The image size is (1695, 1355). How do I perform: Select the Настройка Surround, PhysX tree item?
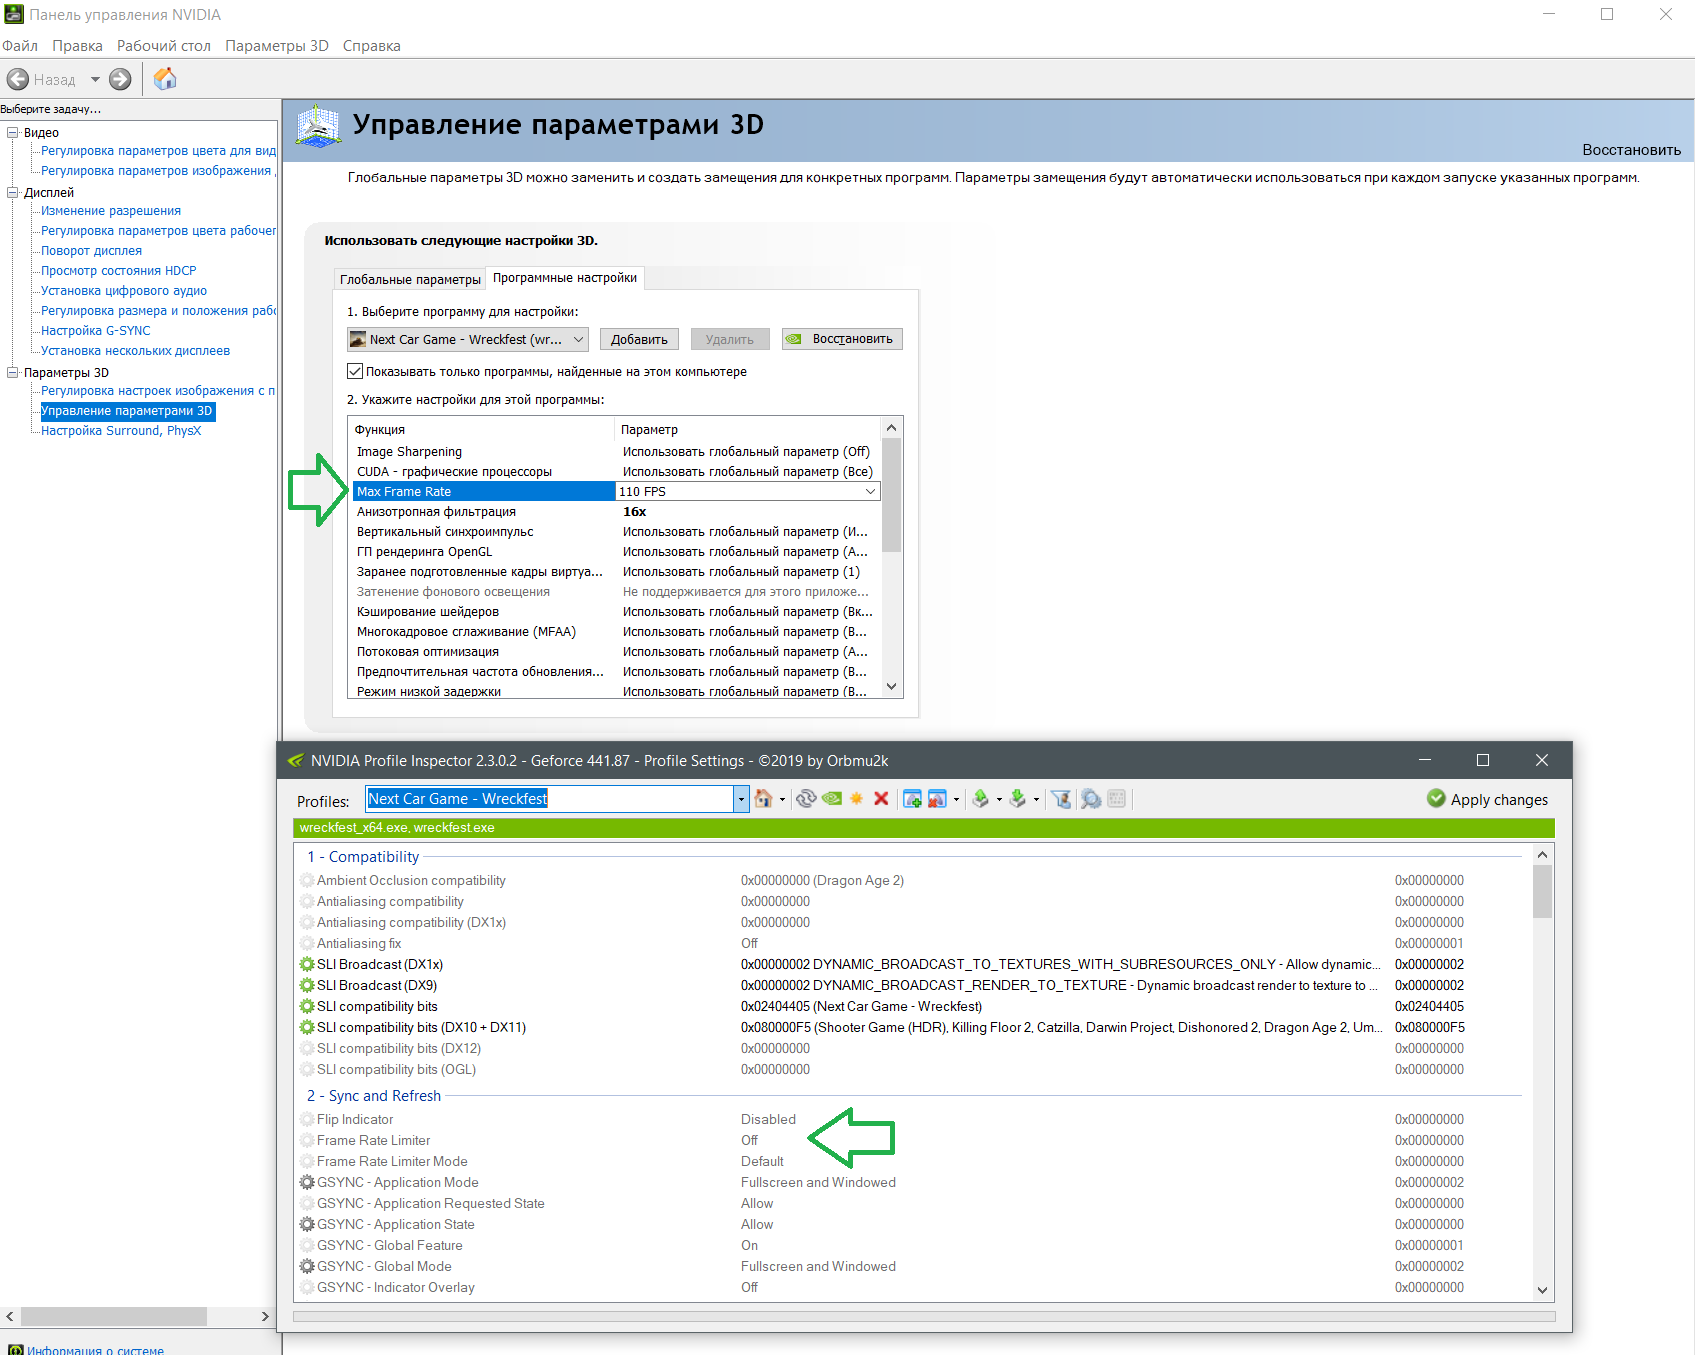[121, 431]
